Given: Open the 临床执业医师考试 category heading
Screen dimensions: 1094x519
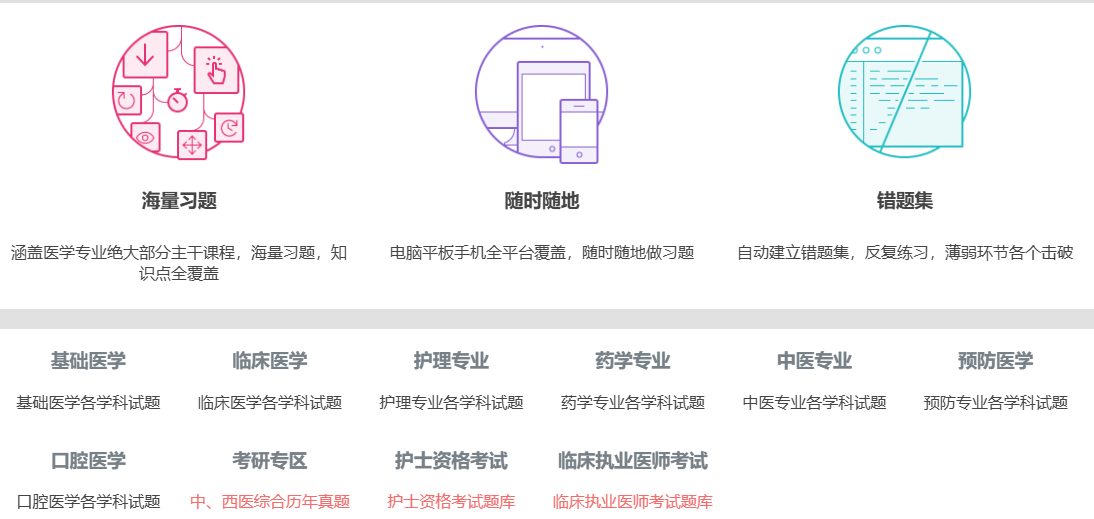Looking at the screenshot, I should 633,461.
